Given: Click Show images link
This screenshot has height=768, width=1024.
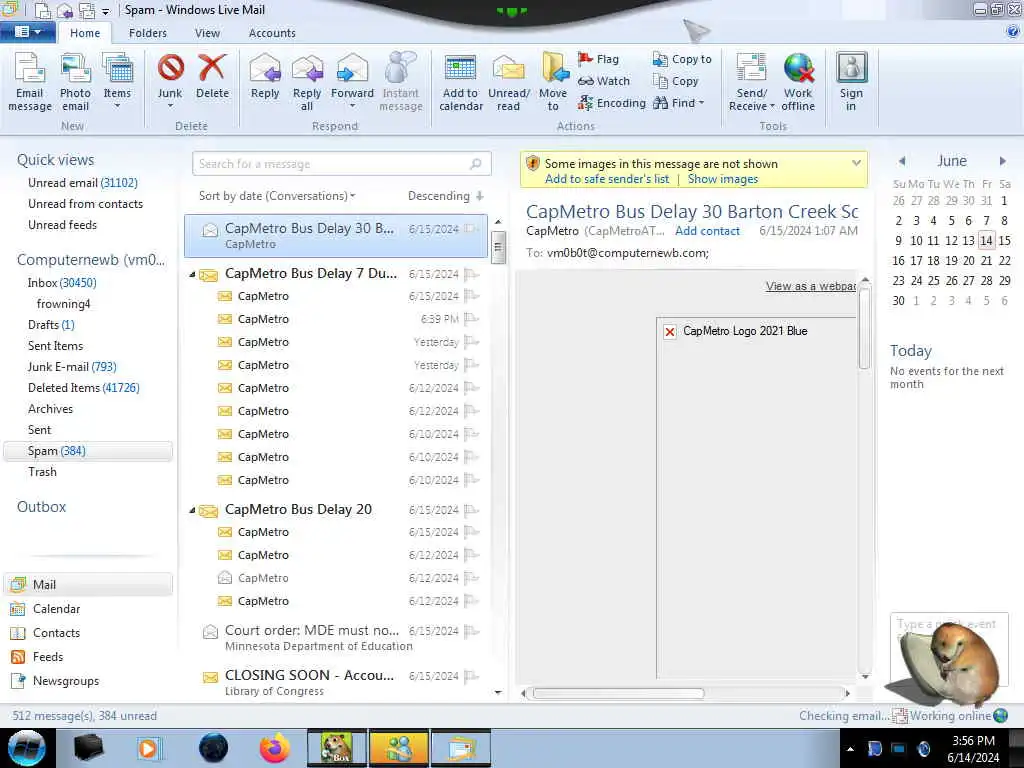Looking at the screenshot, I should (x=722, y=179).
